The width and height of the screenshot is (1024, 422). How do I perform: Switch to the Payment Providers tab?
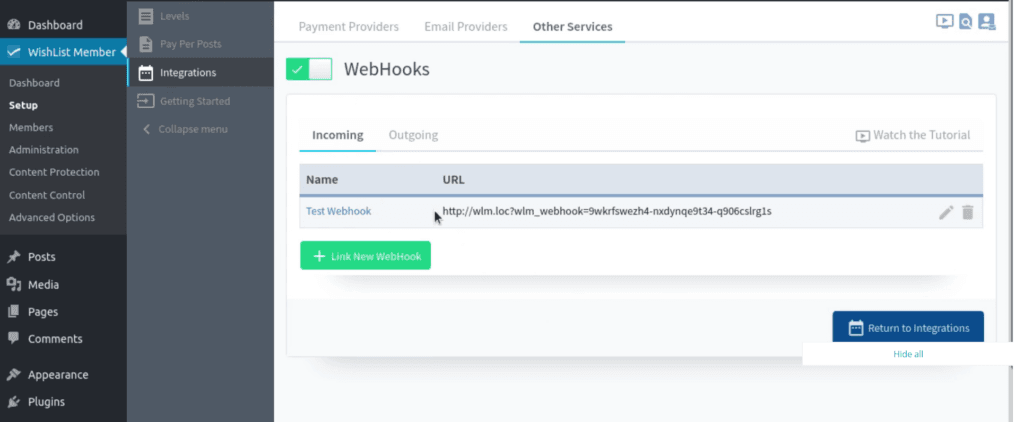tap(349, 27)
